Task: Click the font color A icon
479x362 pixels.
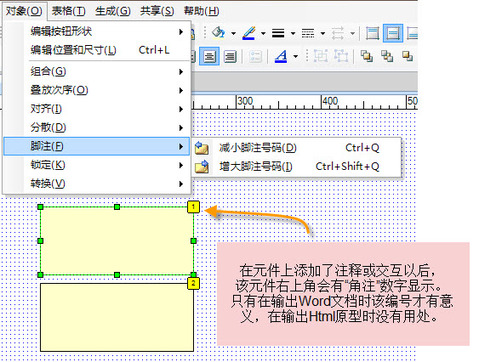Action: coord(281,56)
